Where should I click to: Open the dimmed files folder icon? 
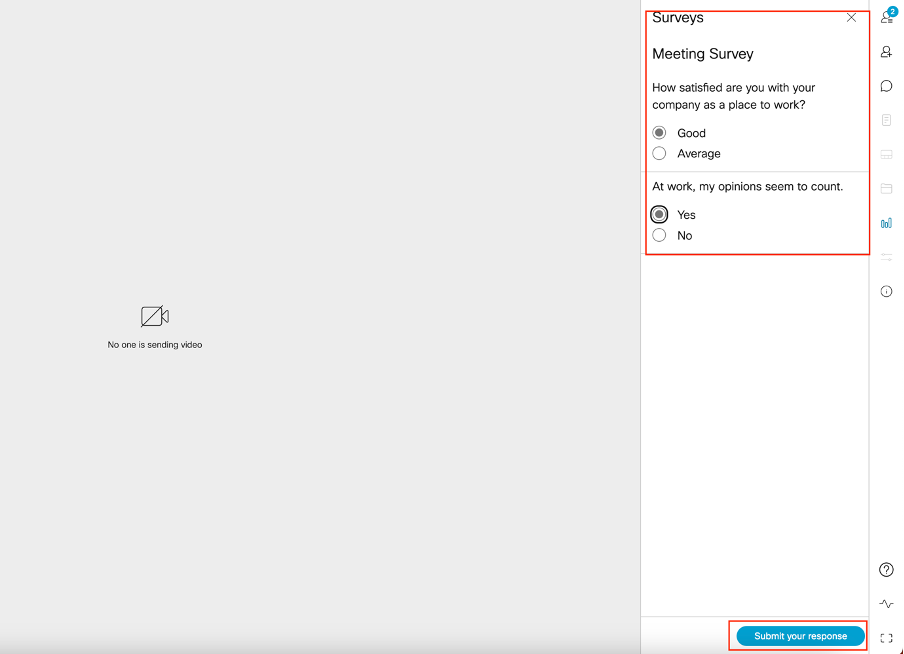point(887,189)
